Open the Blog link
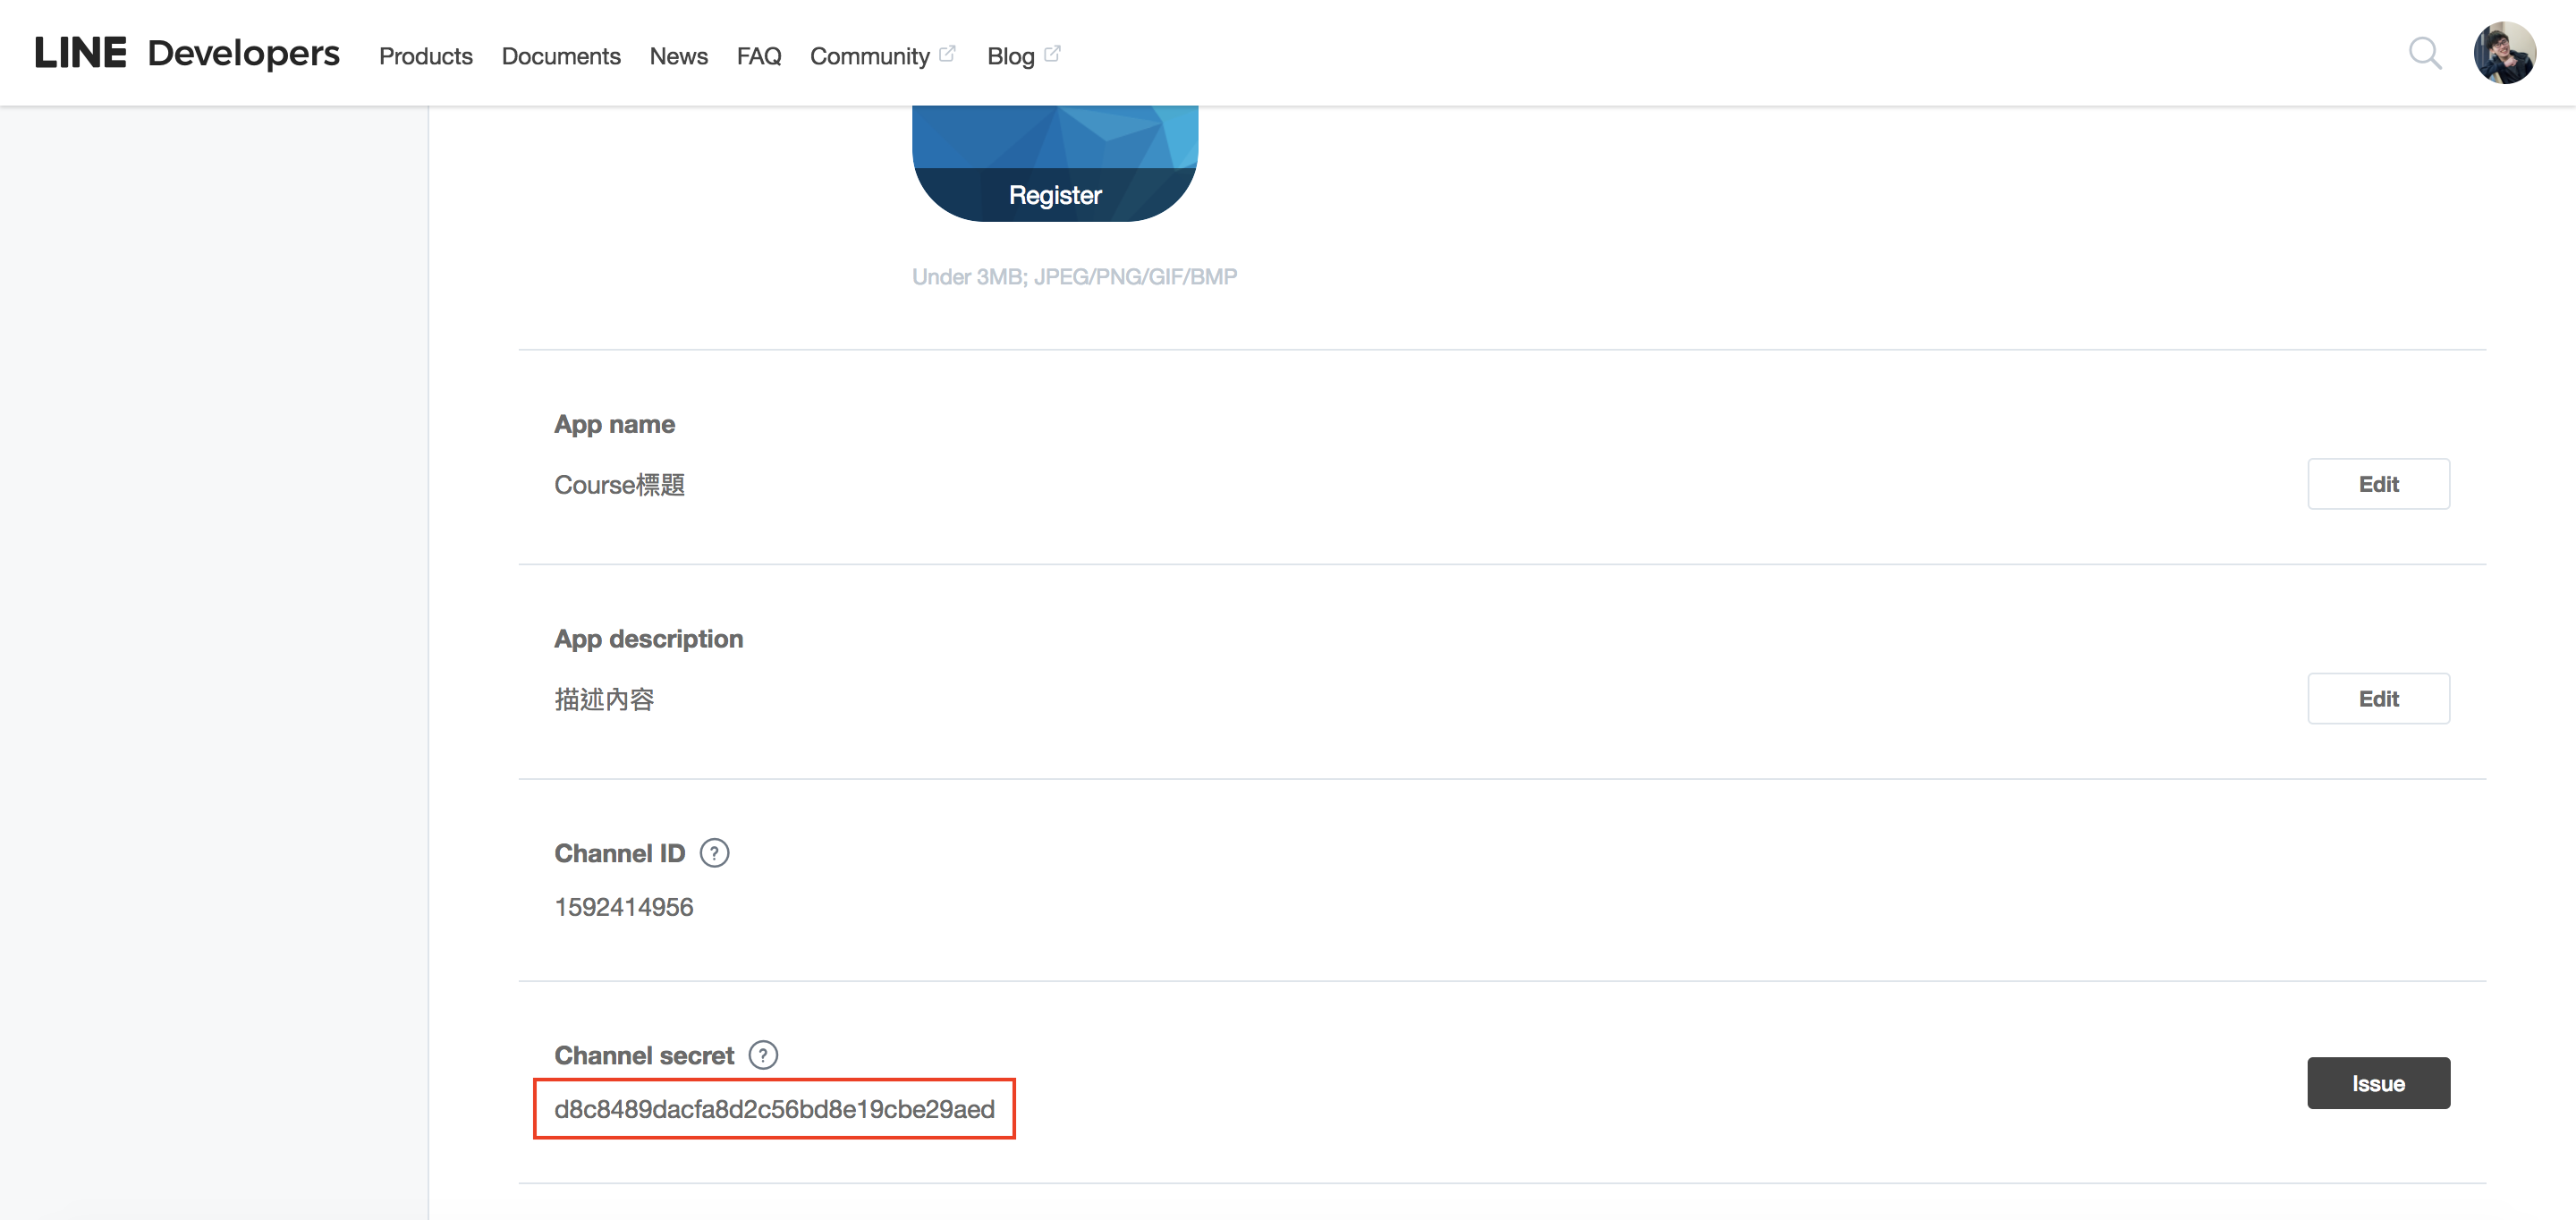The height and width of the screenshot is (1220, 2576). point(1023,56)
